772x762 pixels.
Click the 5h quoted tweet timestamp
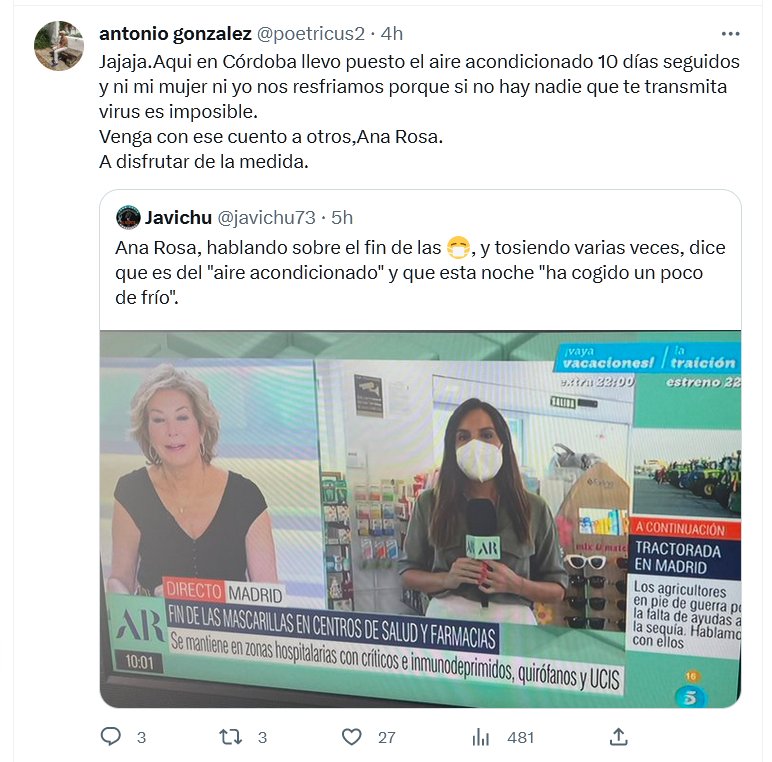click(342, 217)
